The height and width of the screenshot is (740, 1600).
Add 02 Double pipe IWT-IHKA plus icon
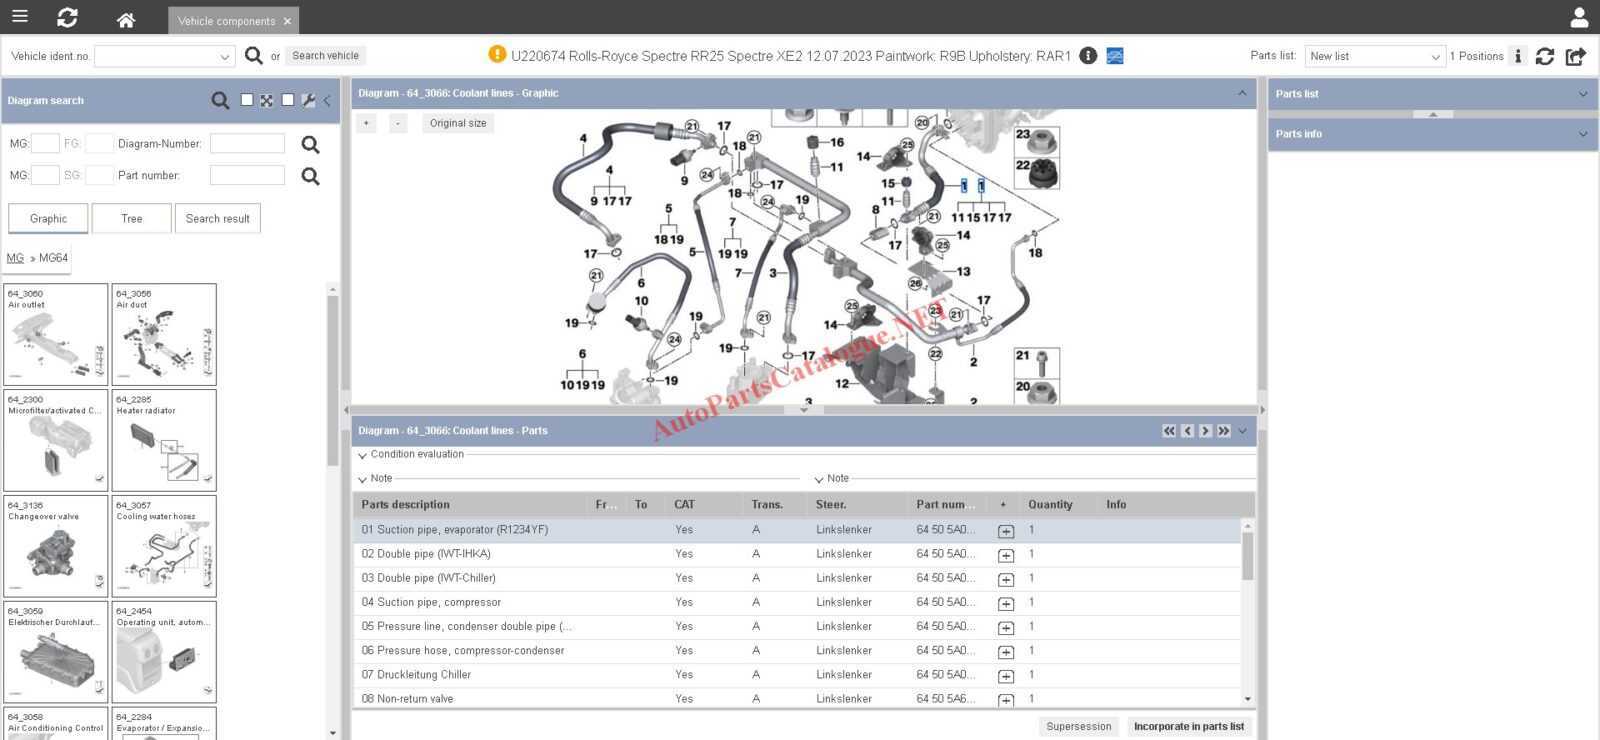(1006, 555)
